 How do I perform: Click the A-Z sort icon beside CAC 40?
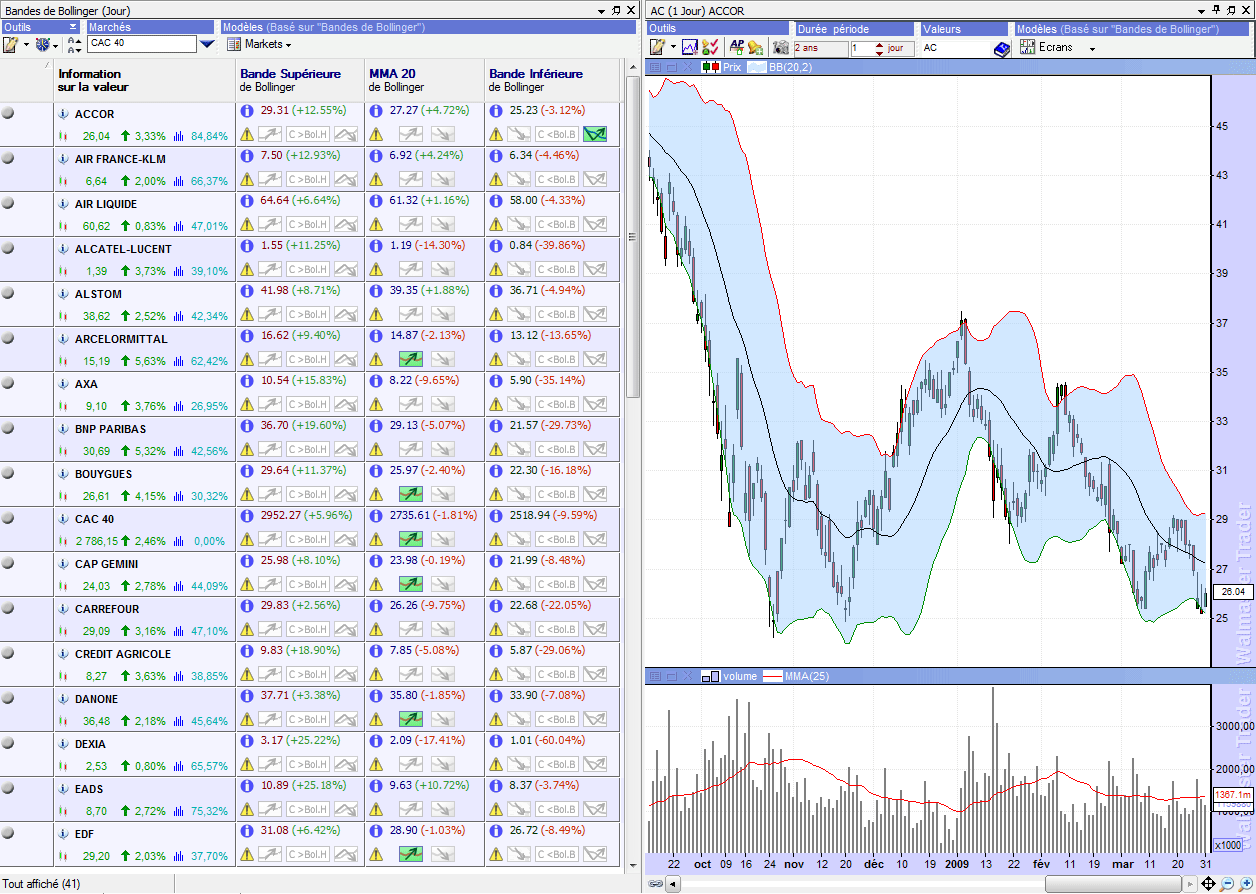tap(75, 45)
